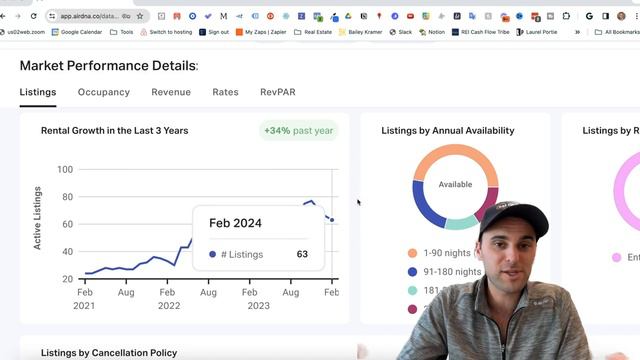Open the My Zaps | Zapier bookmark

coord(261,32)
